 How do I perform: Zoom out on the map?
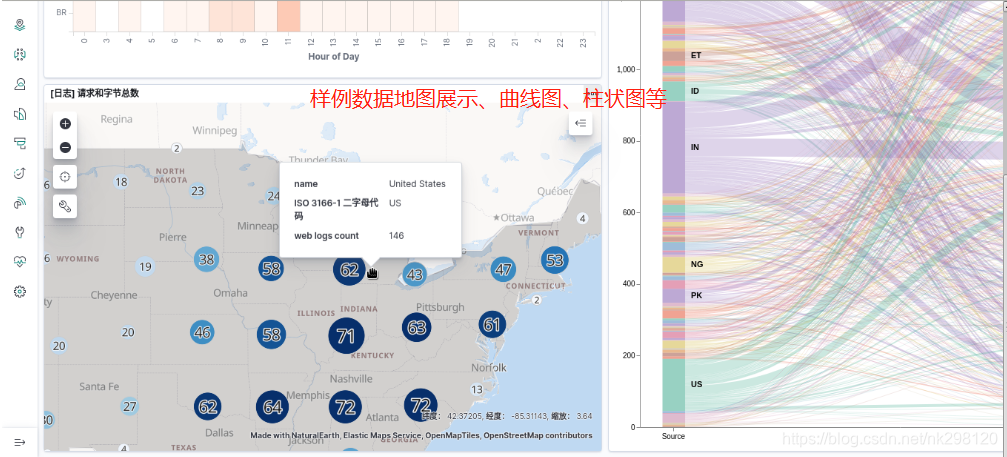click(x=65, y=148)
